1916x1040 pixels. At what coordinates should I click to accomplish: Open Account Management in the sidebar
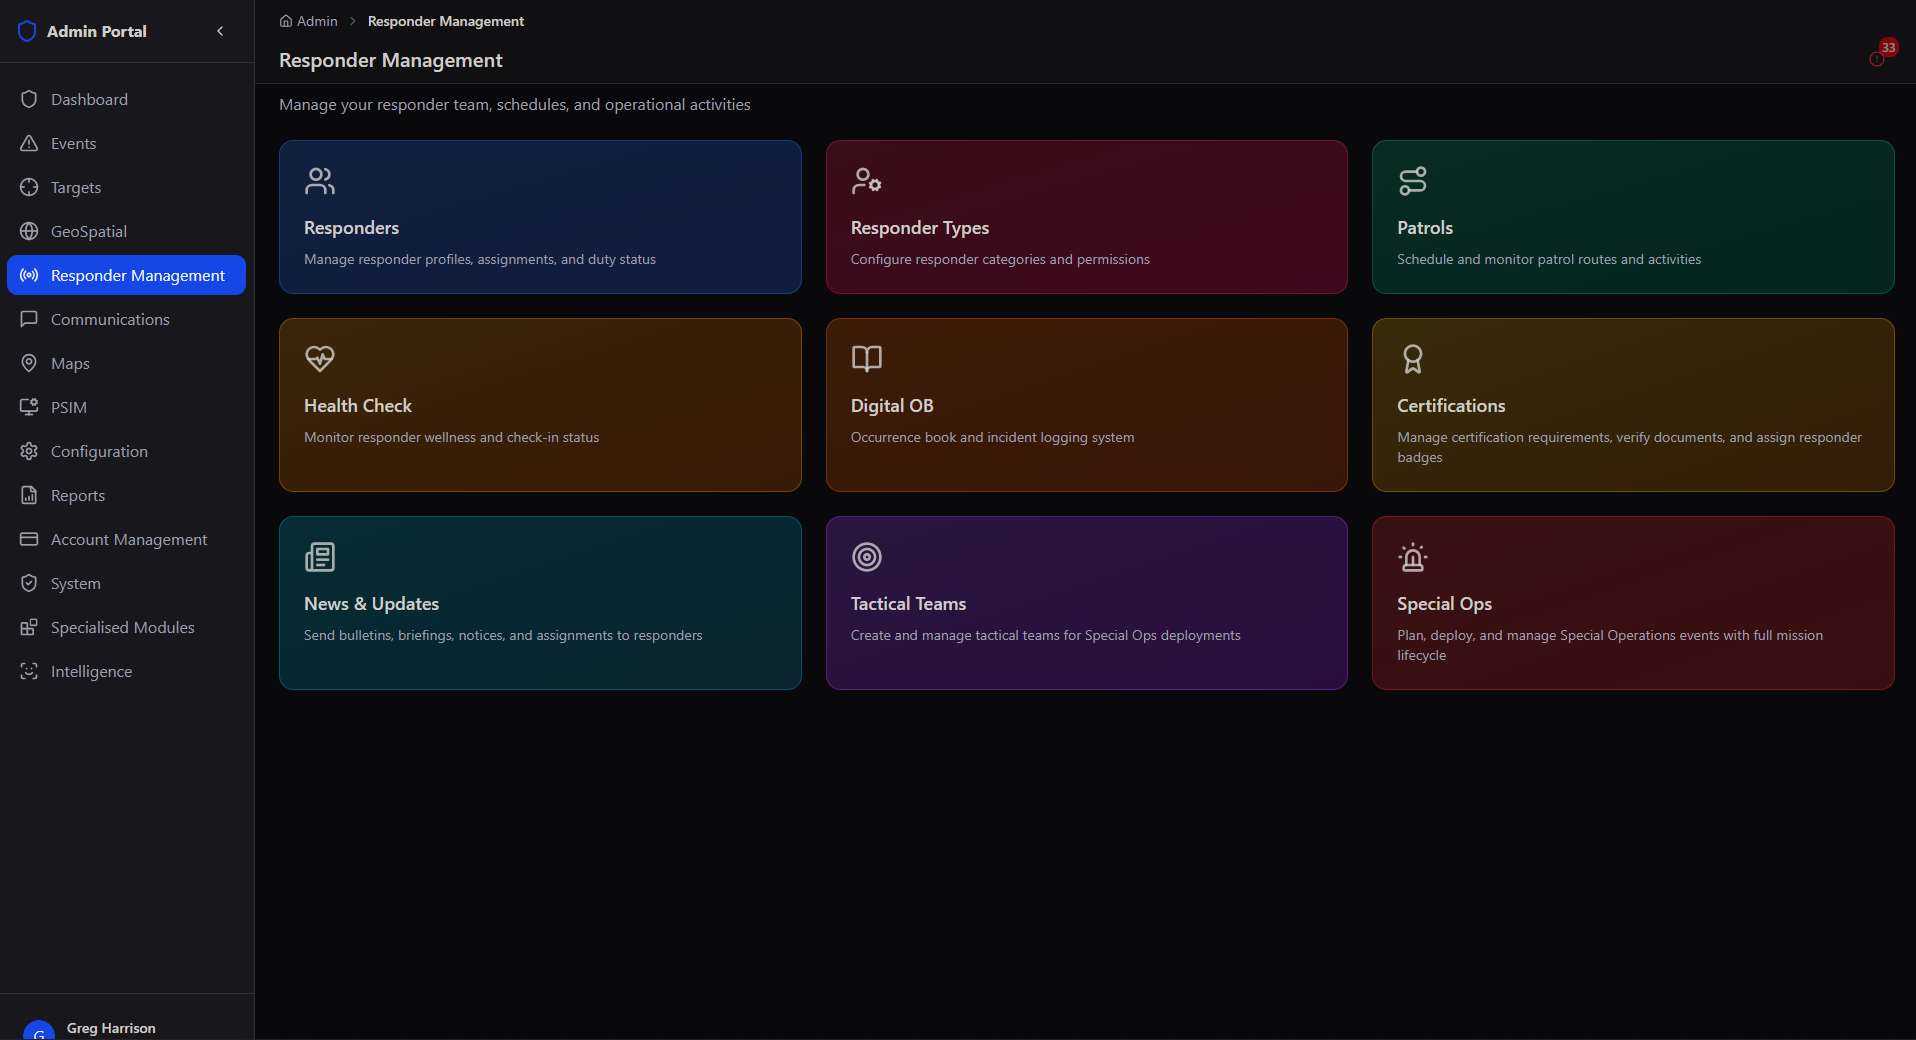pos(126,539)
